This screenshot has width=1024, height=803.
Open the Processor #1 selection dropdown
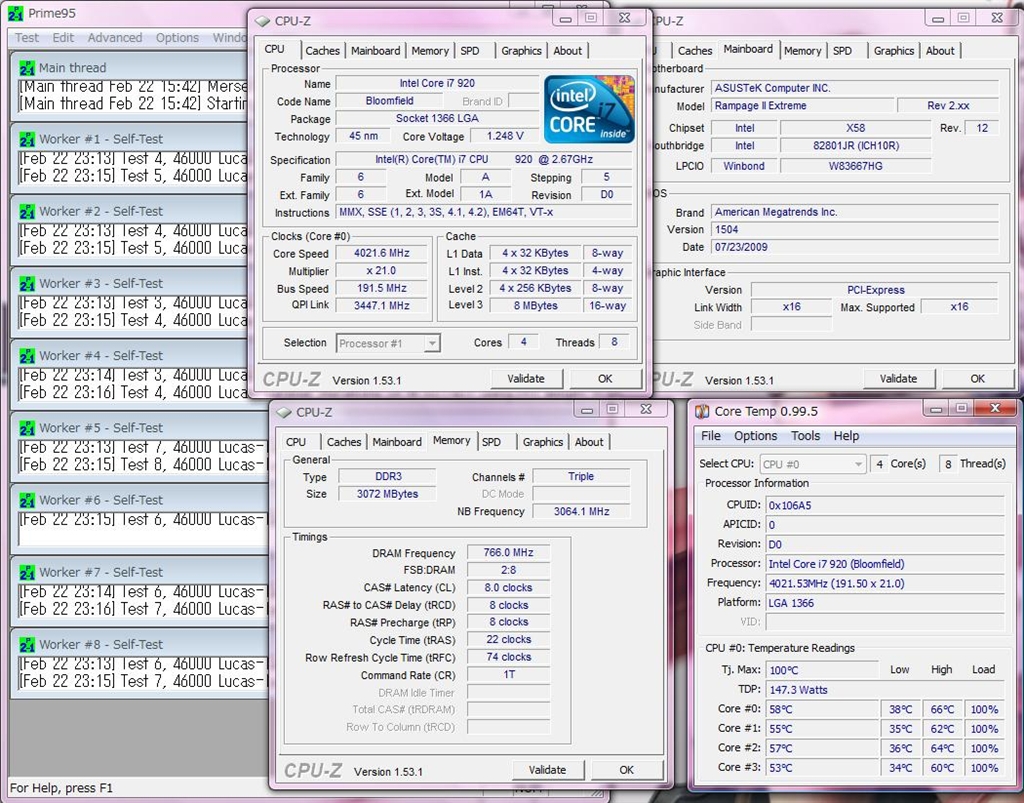[432, 343]
